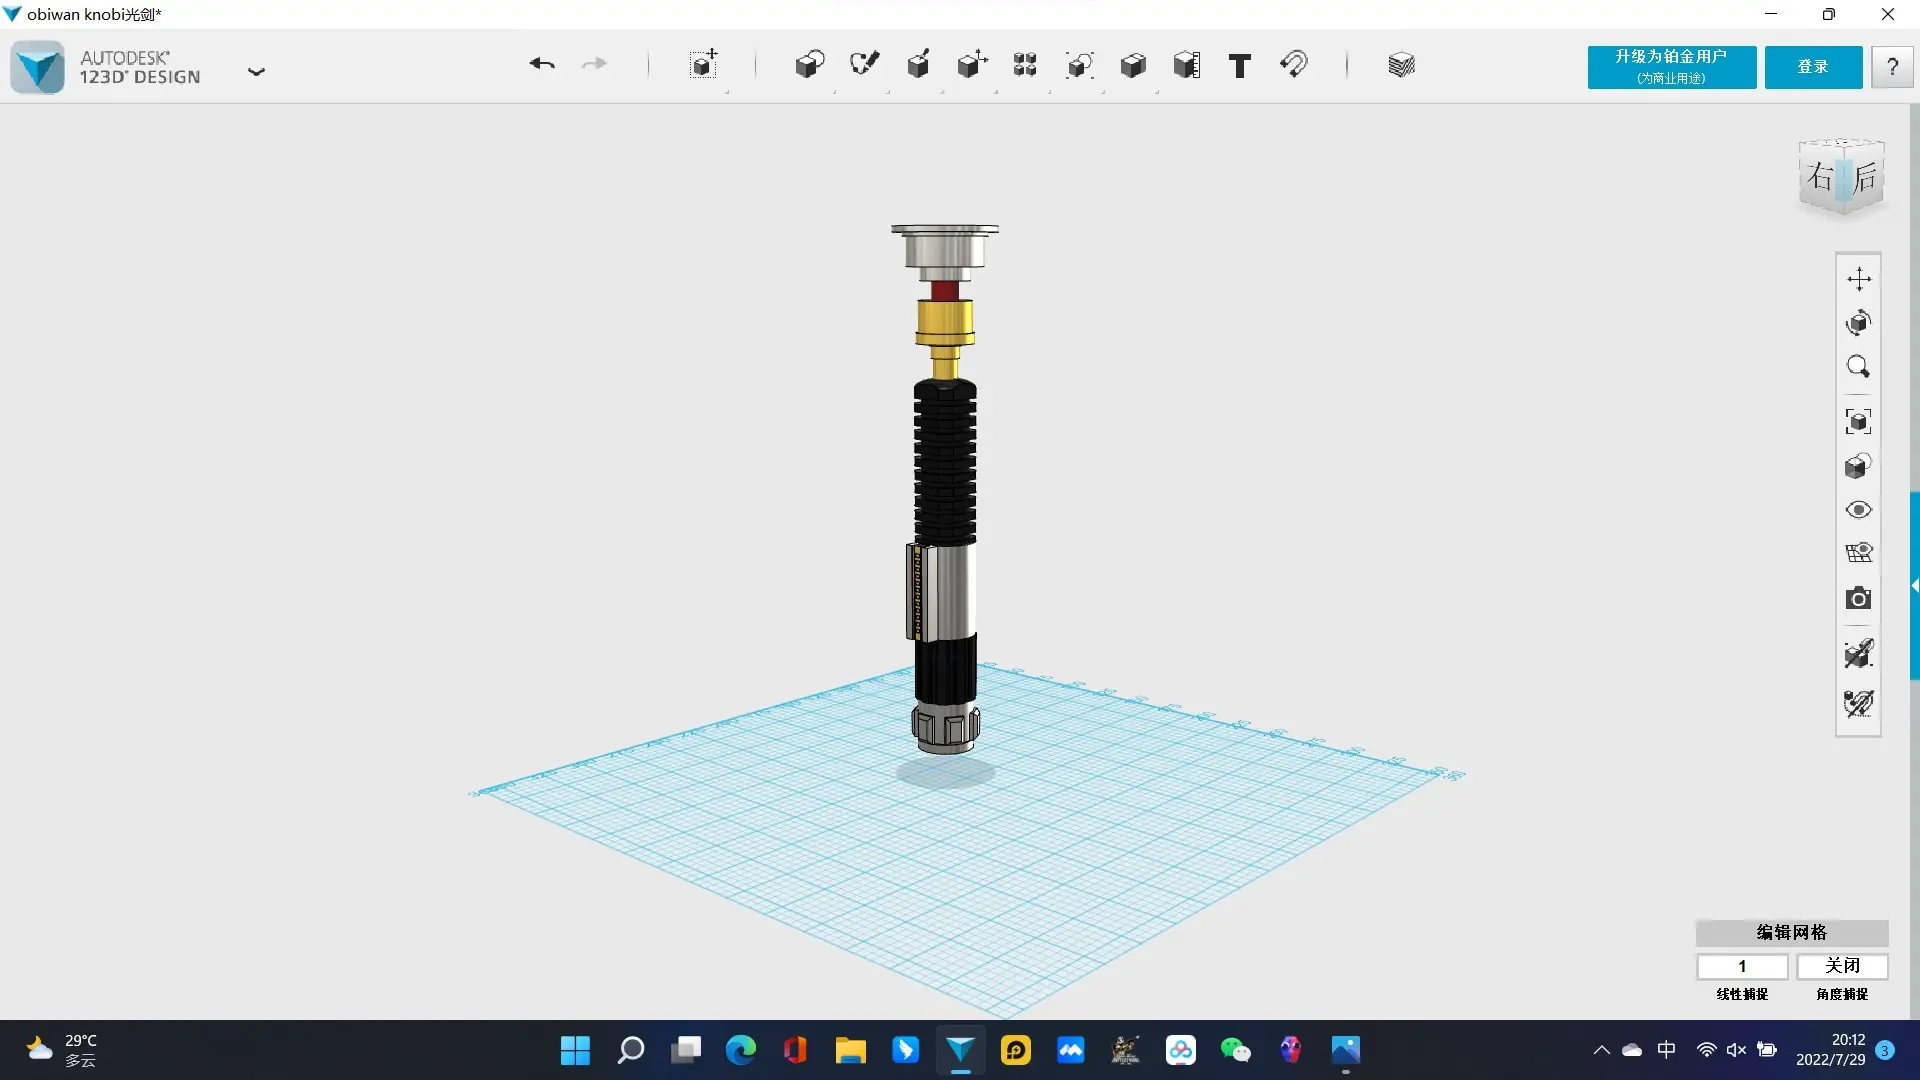The image size is (1920, 1080).
Task: Open the Transform tool in the toolbar
Action: pyautogui.click(x=704, y=65)
